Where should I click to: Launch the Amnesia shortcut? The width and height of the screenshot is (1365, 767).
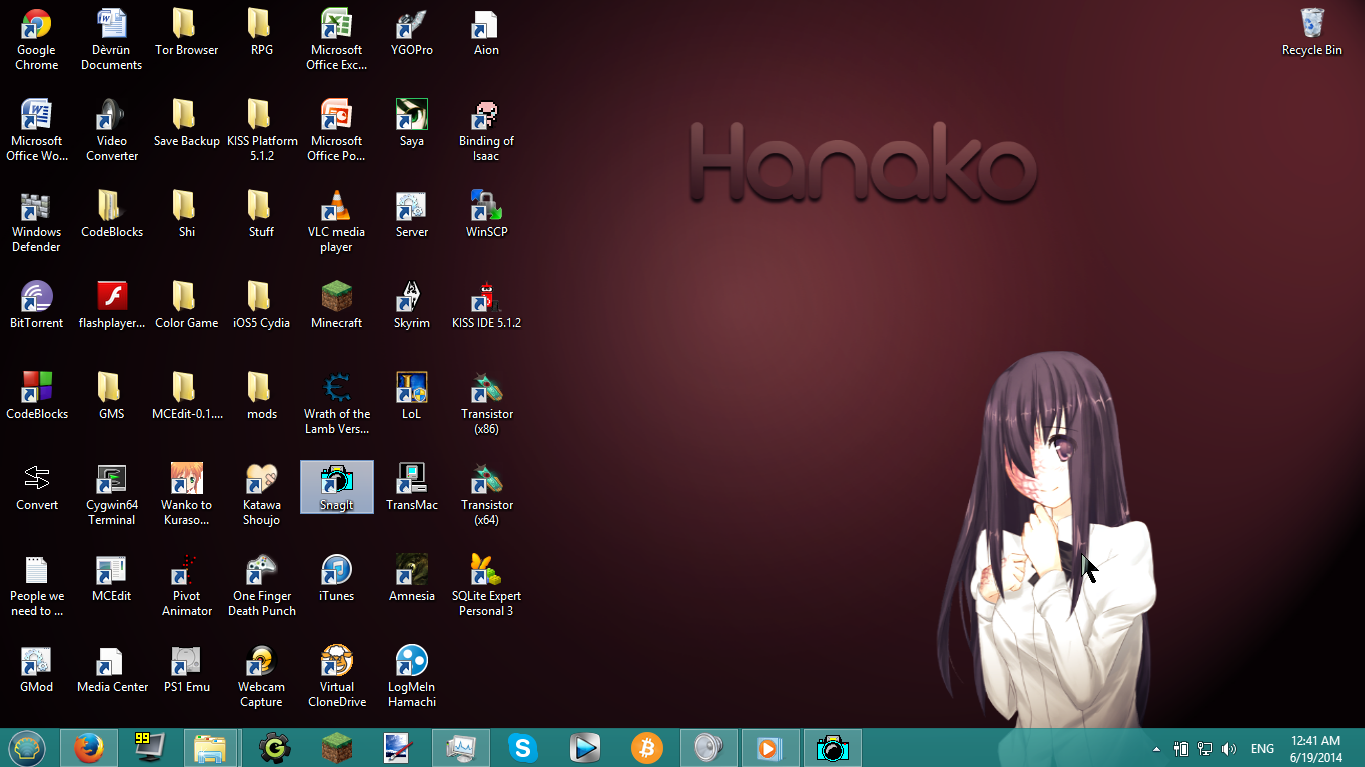(x=412, y=579)
